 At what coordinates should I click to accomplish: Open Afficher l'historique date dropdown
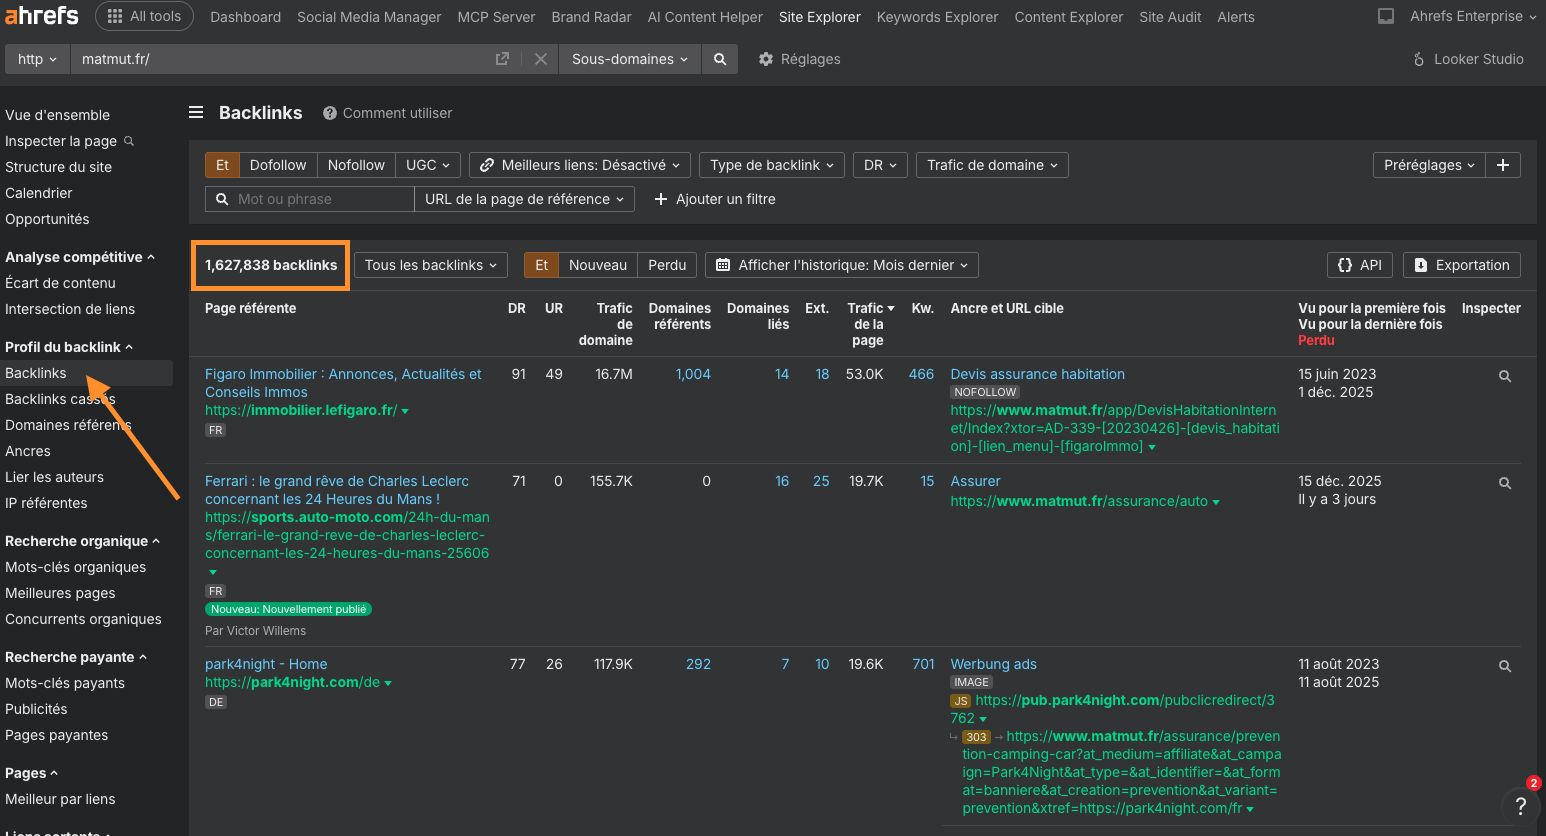pyautogui.click(x=842, y=265)
